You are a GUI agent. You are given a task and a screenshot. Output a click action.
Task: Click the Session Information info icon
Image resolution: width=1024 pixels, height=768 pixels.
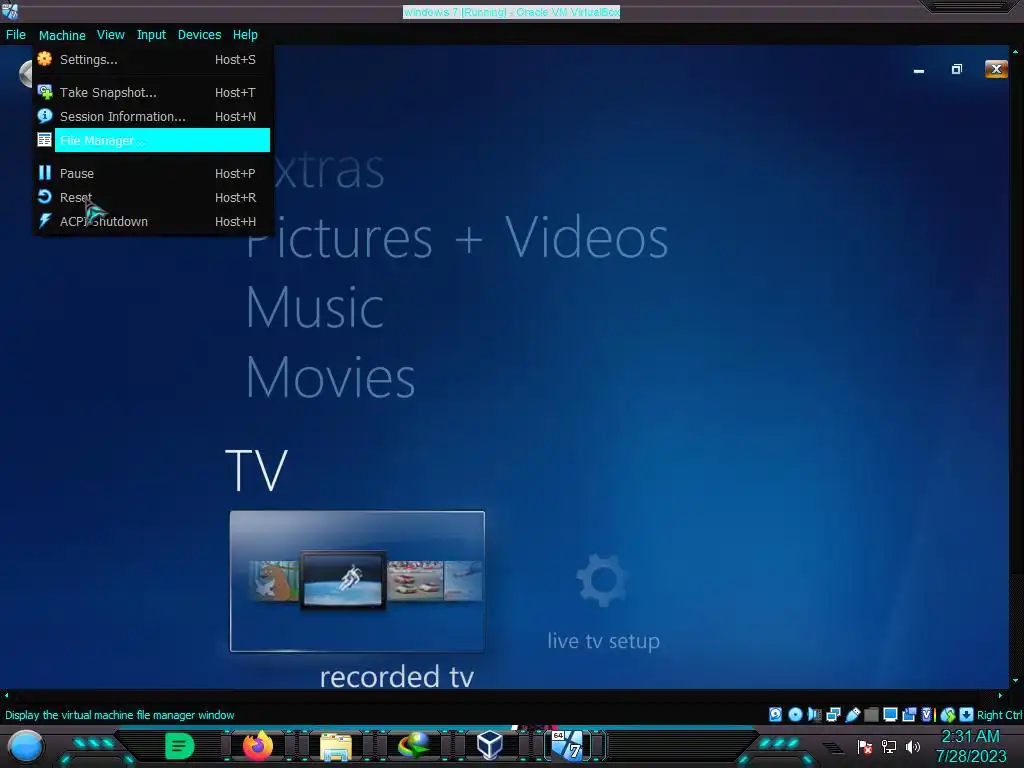coord(44,116)
